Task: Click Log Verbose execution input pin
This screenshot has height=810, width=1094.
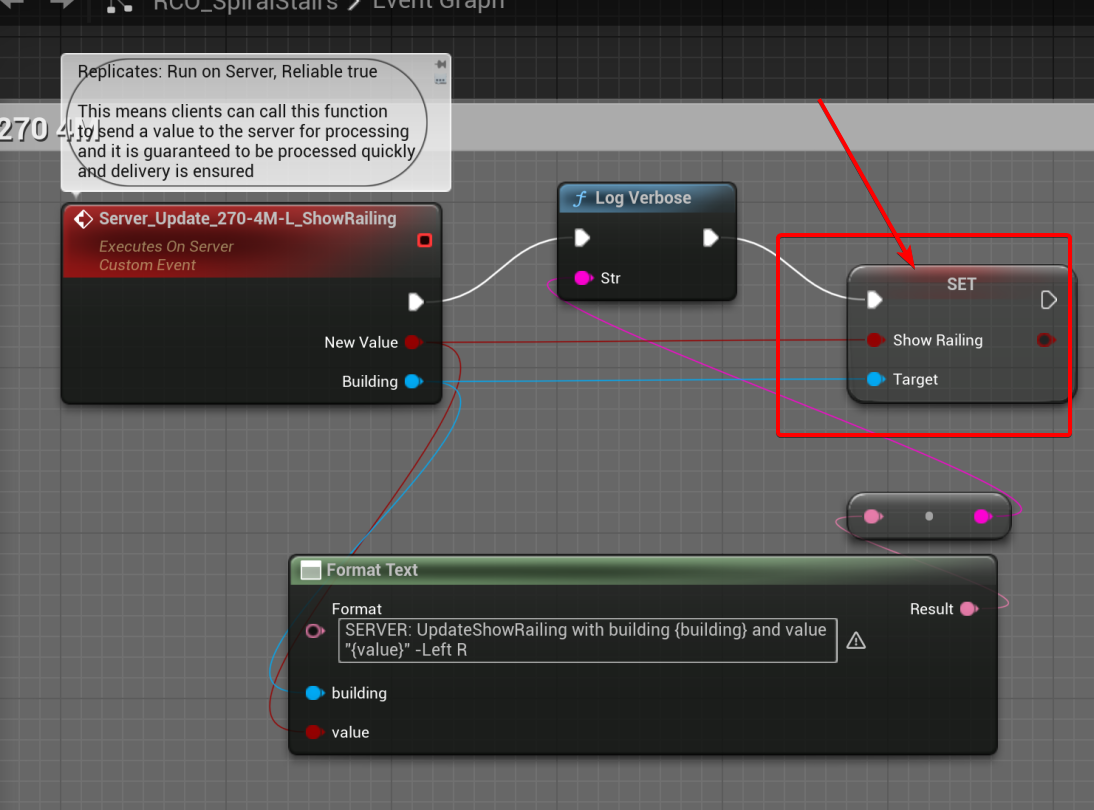Action: coord(582,238)
